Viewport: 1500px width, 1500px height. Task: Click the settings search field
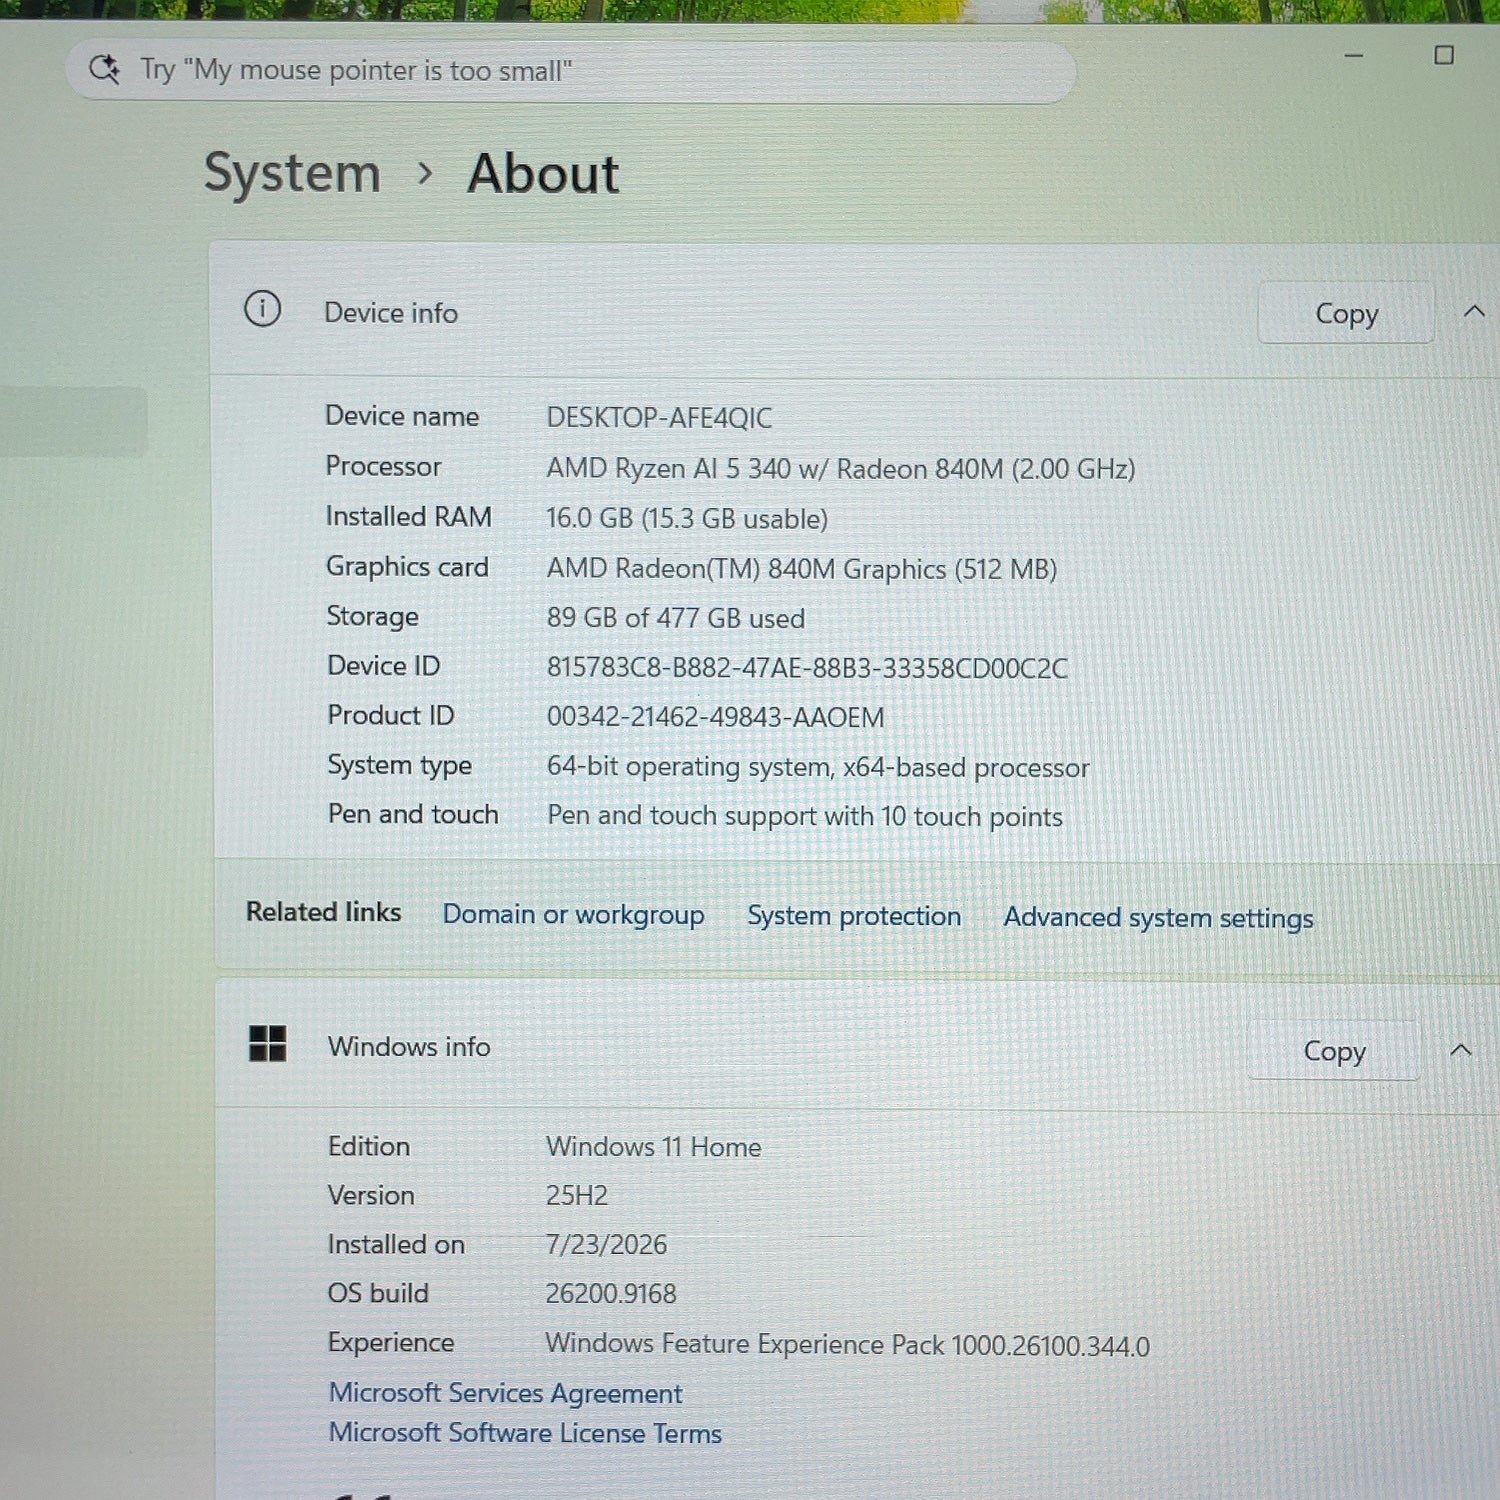[570, 70]
